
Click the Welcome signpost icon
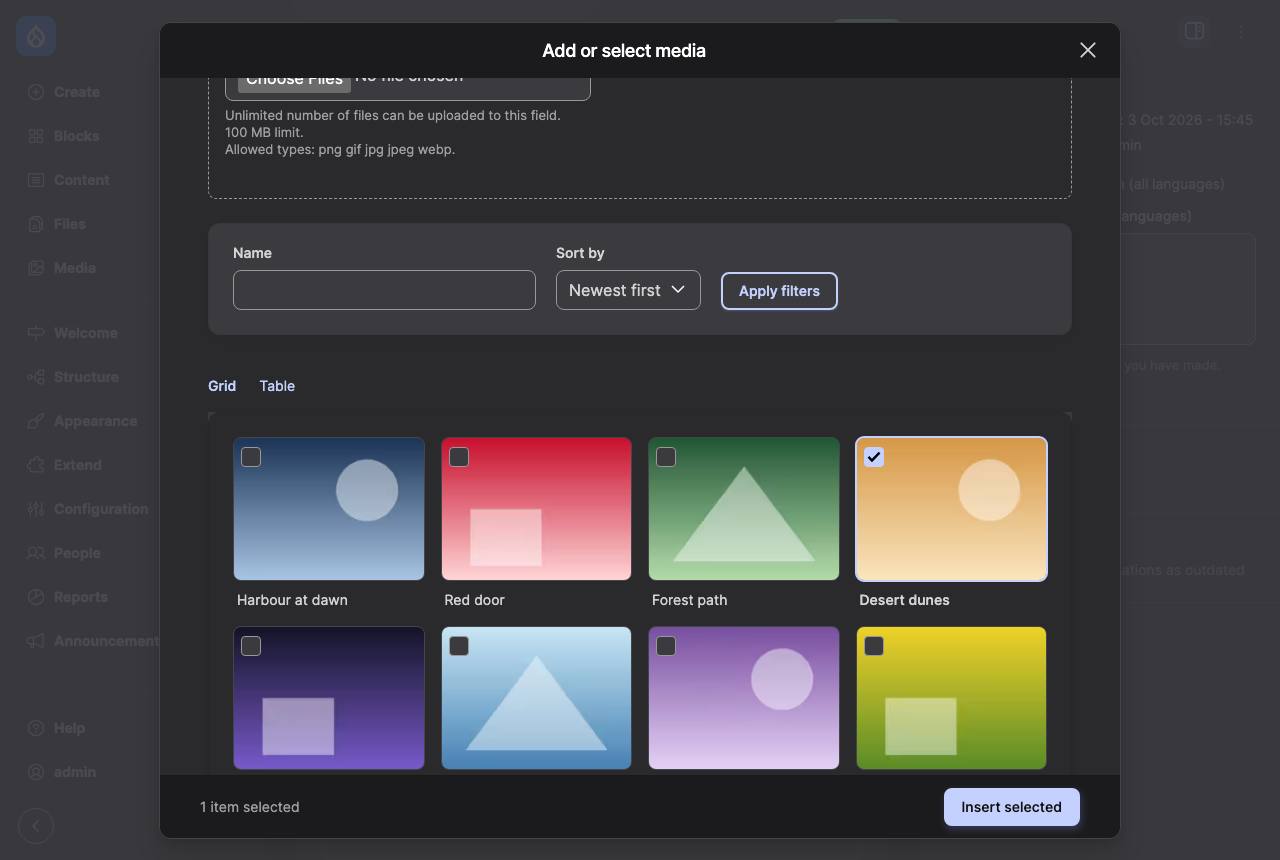[x=36, y=333]
